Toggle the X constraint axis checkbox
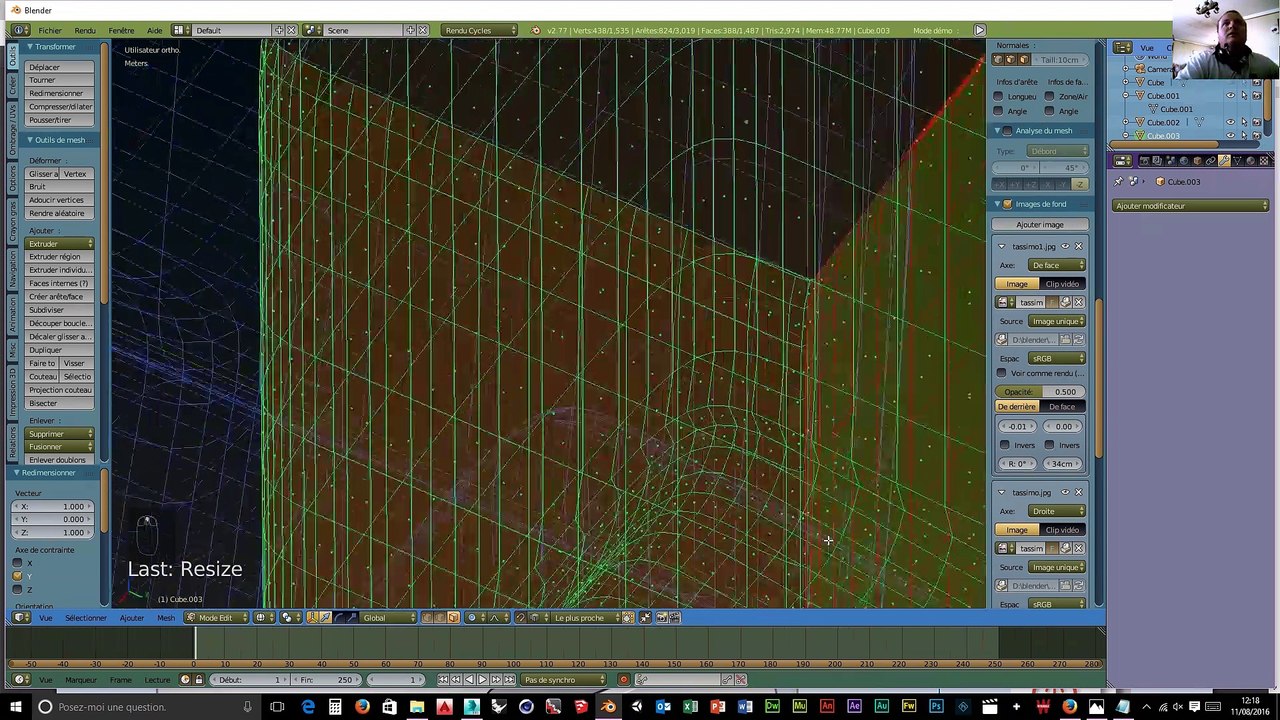Viewport: 1280px width, 720px height. (x=17, y=563)
